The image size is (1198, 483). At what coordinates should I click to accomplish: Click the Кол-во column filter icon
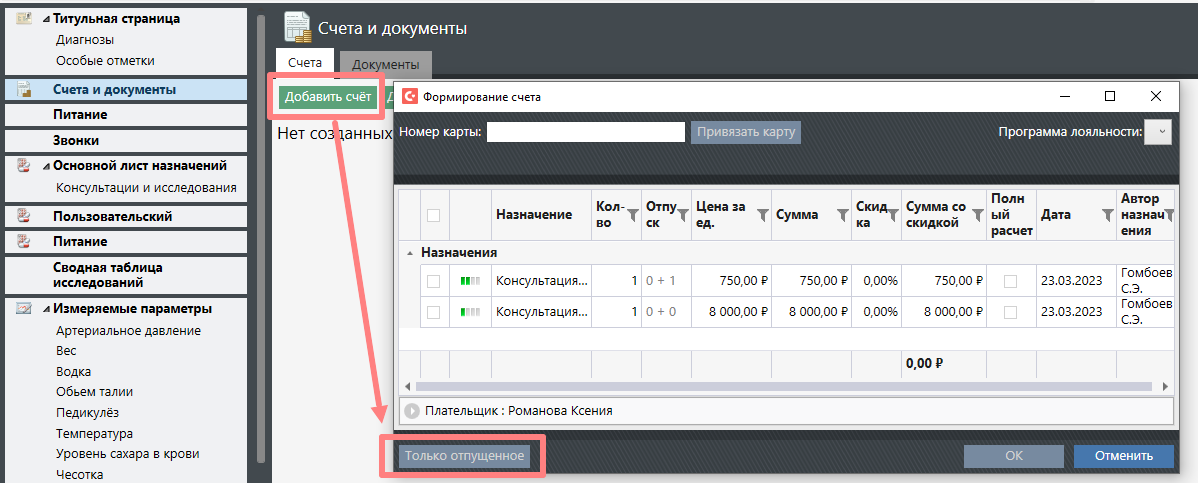click(x=630, y=215)
